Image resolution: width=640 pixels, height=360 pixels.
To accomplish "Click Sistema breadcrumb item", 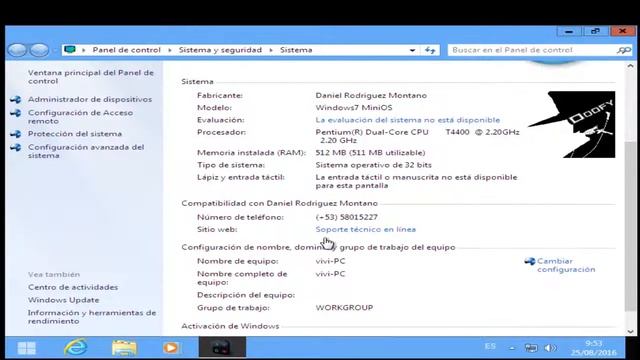I will (296, 50).
